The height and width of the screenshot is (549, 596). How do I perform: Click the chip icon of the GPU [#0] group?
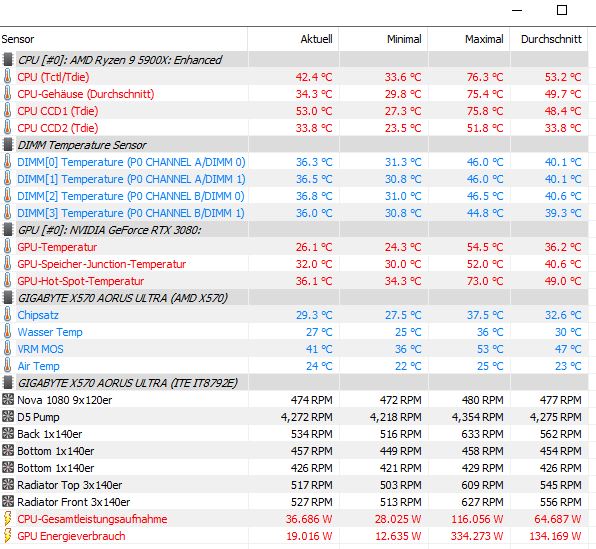8,230
